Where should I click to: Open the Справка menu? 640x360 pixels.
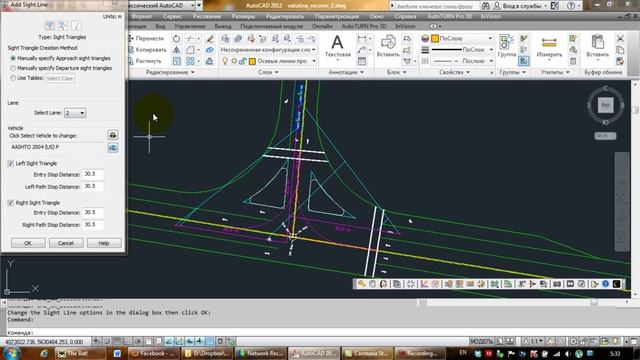(405, 16)
